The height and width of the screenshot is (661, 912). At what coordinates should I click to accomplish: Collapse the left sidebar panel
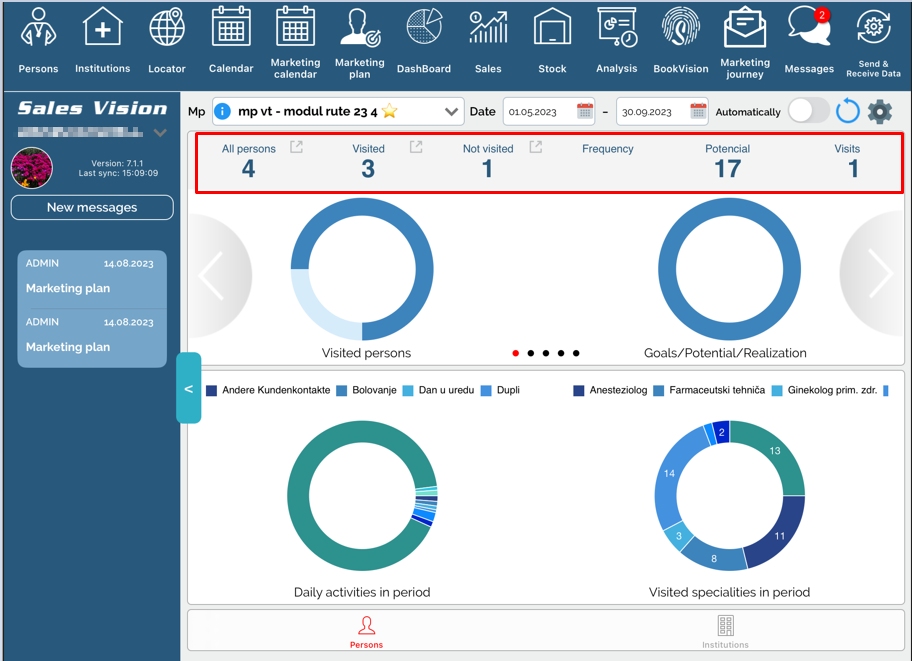189,388
